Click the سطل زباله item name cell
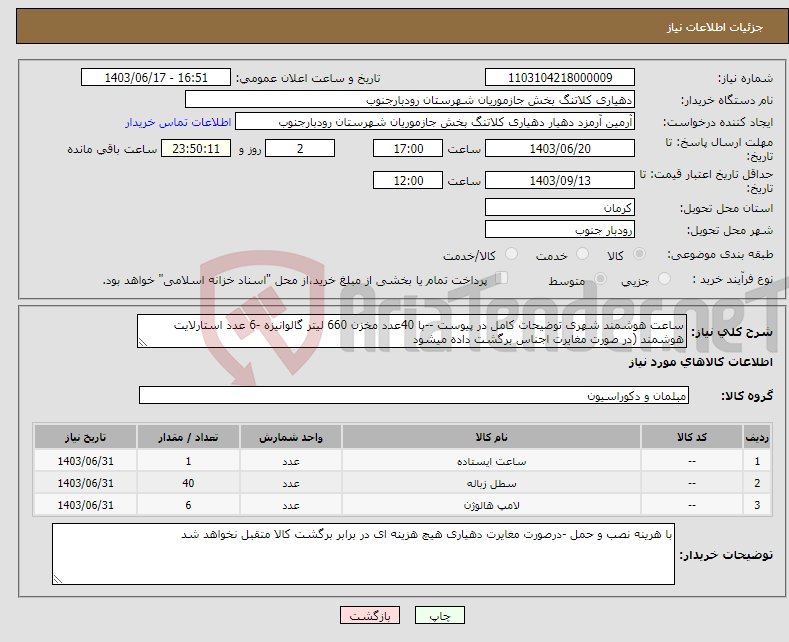 click(491, 483)
